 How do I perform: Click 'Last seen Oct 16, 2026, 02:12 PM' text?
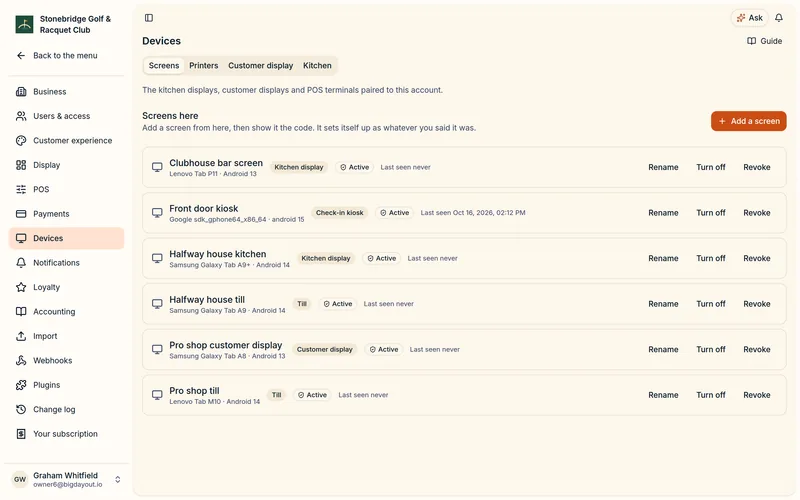pyautogui.click(x=473, y=213)
